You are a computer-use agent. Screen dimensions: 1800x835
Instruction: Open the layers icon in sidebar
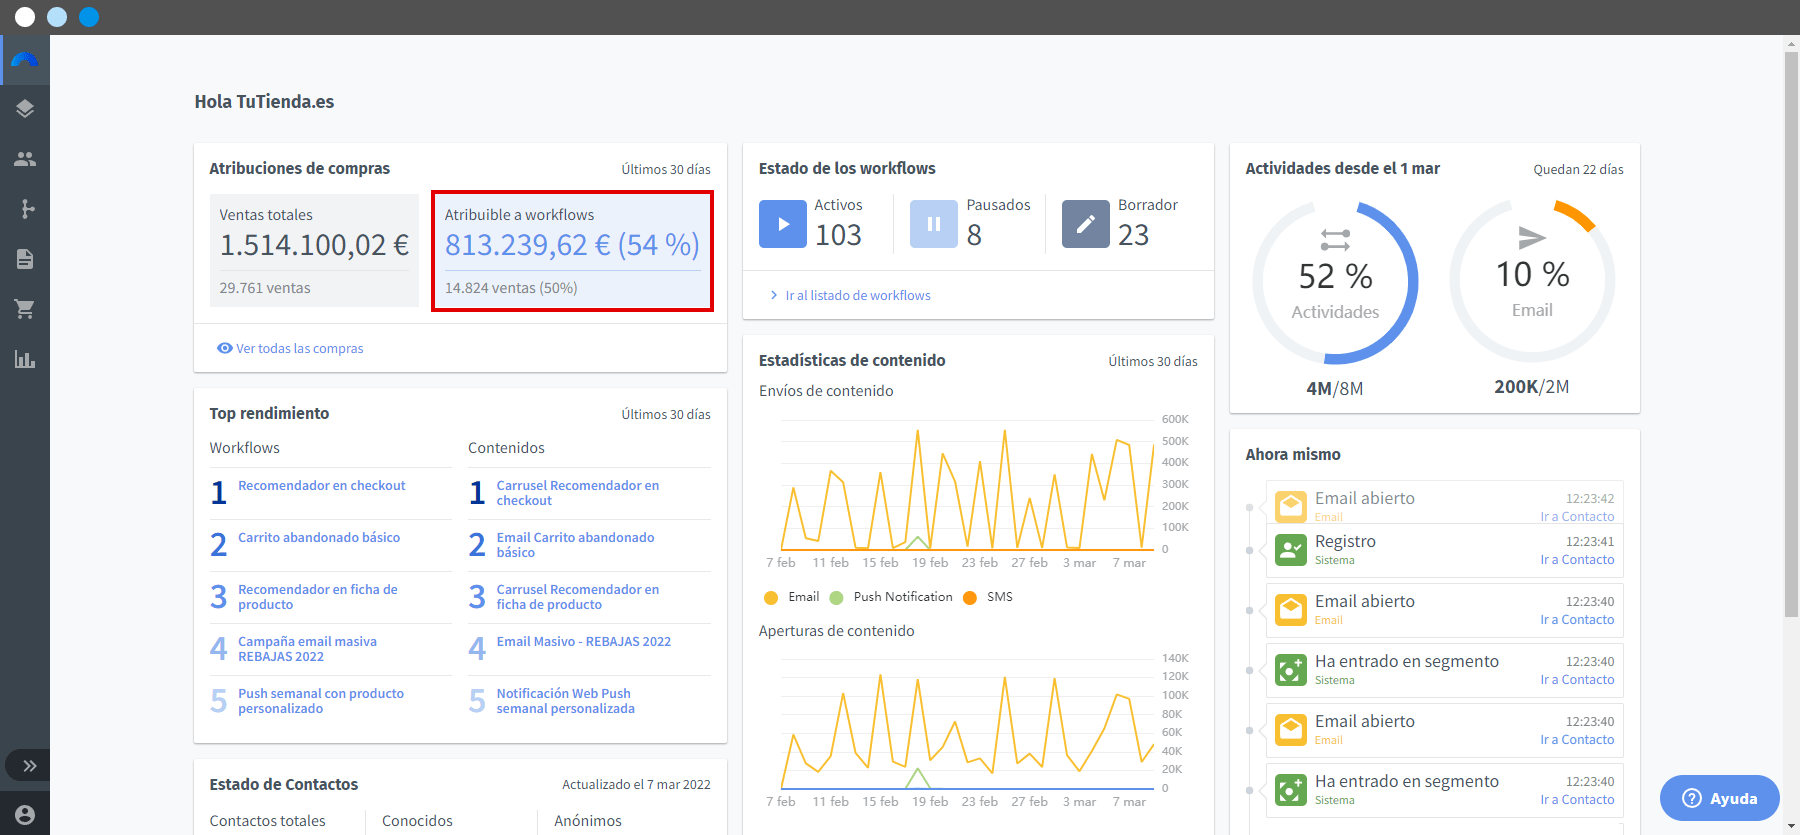pyautogui.click(x=25, y=109)
